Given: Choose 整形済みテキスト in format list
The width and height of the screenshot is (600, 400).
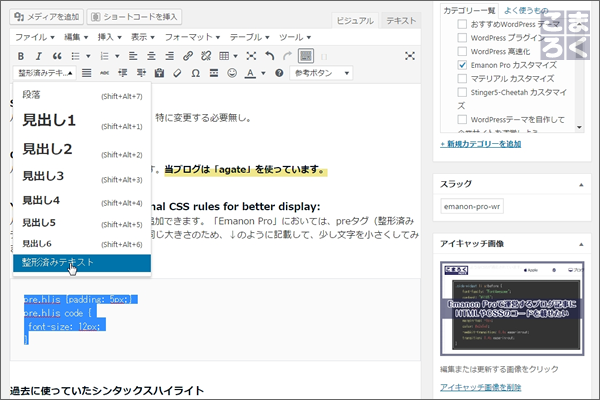Looking at the screenshot, I should 82,263.
